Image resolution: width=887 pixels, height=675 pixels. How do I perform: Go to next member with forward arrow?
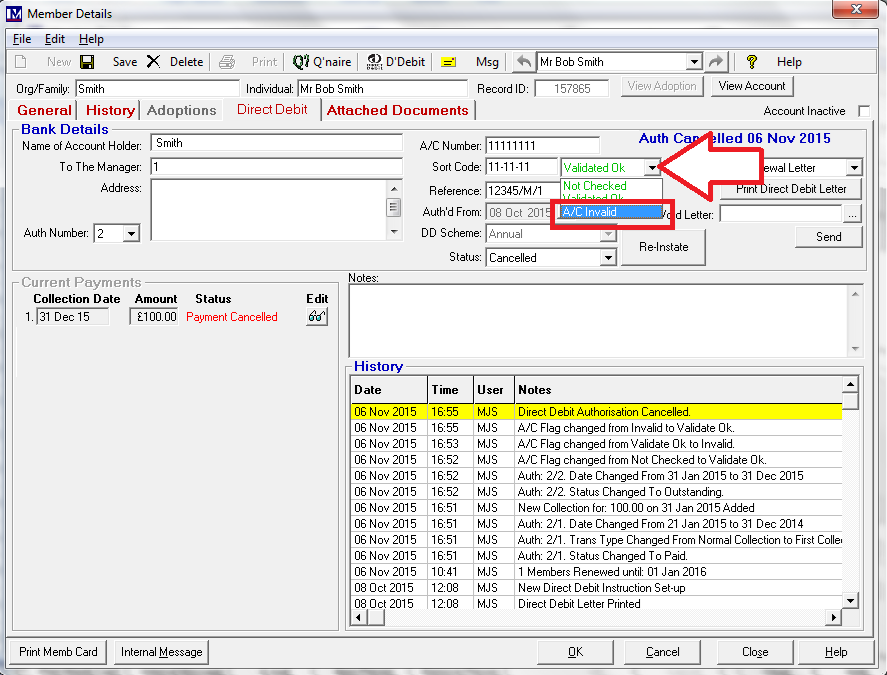click(x=716, y=61)
